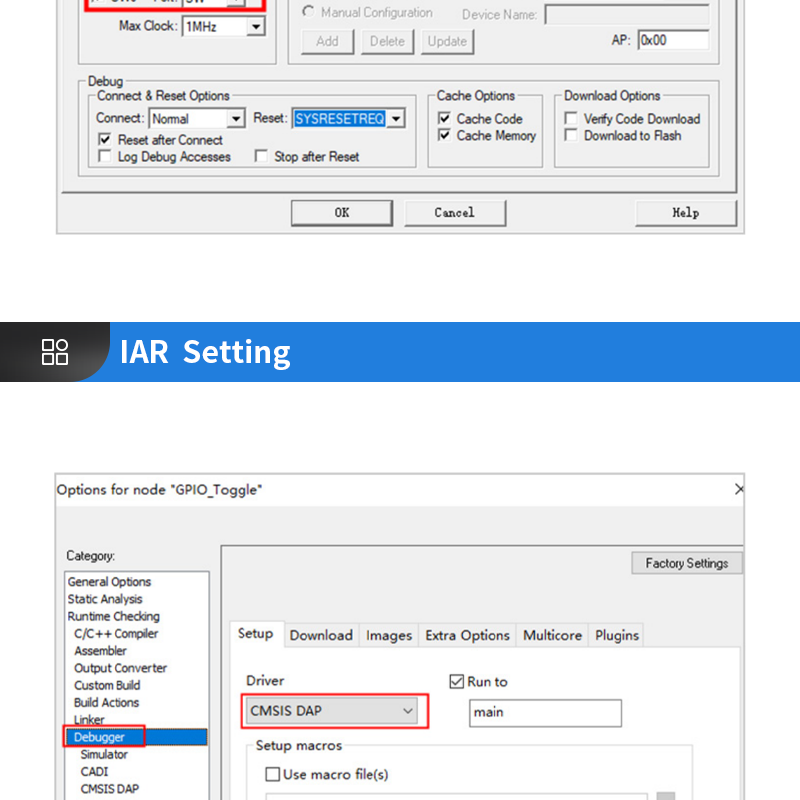Viewport: 800px width, 800px height.
Task: Click the AP value input field
Action: click(x=673, y=41)
